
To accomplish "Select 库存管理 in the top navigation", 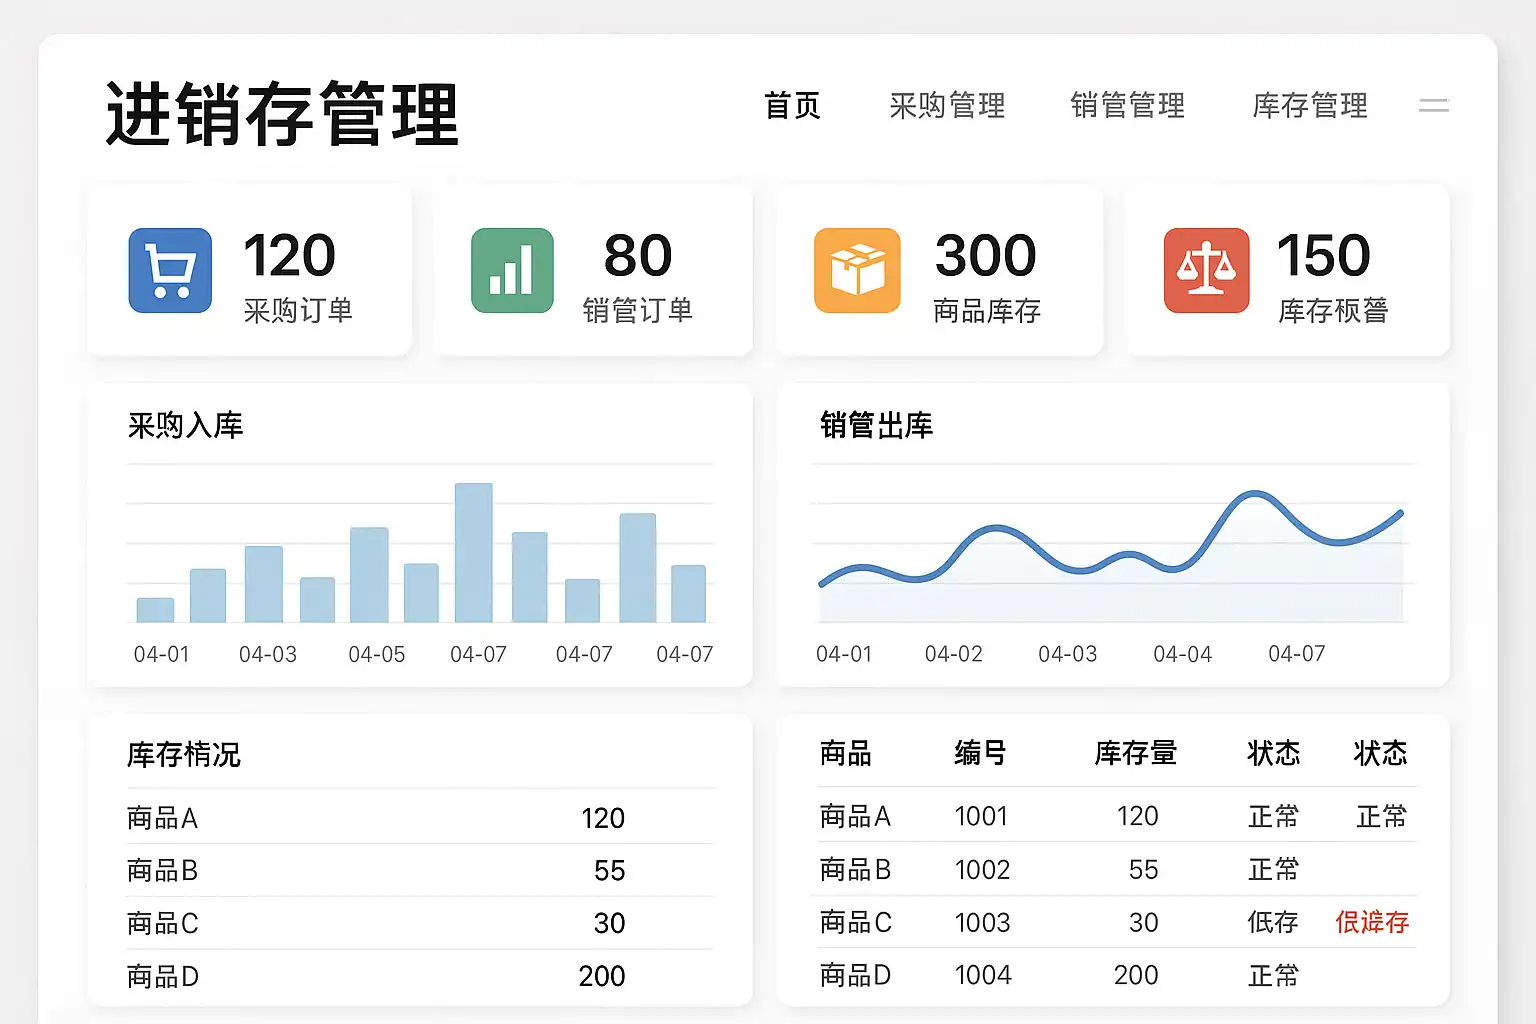I will [x=1310, y=105].
